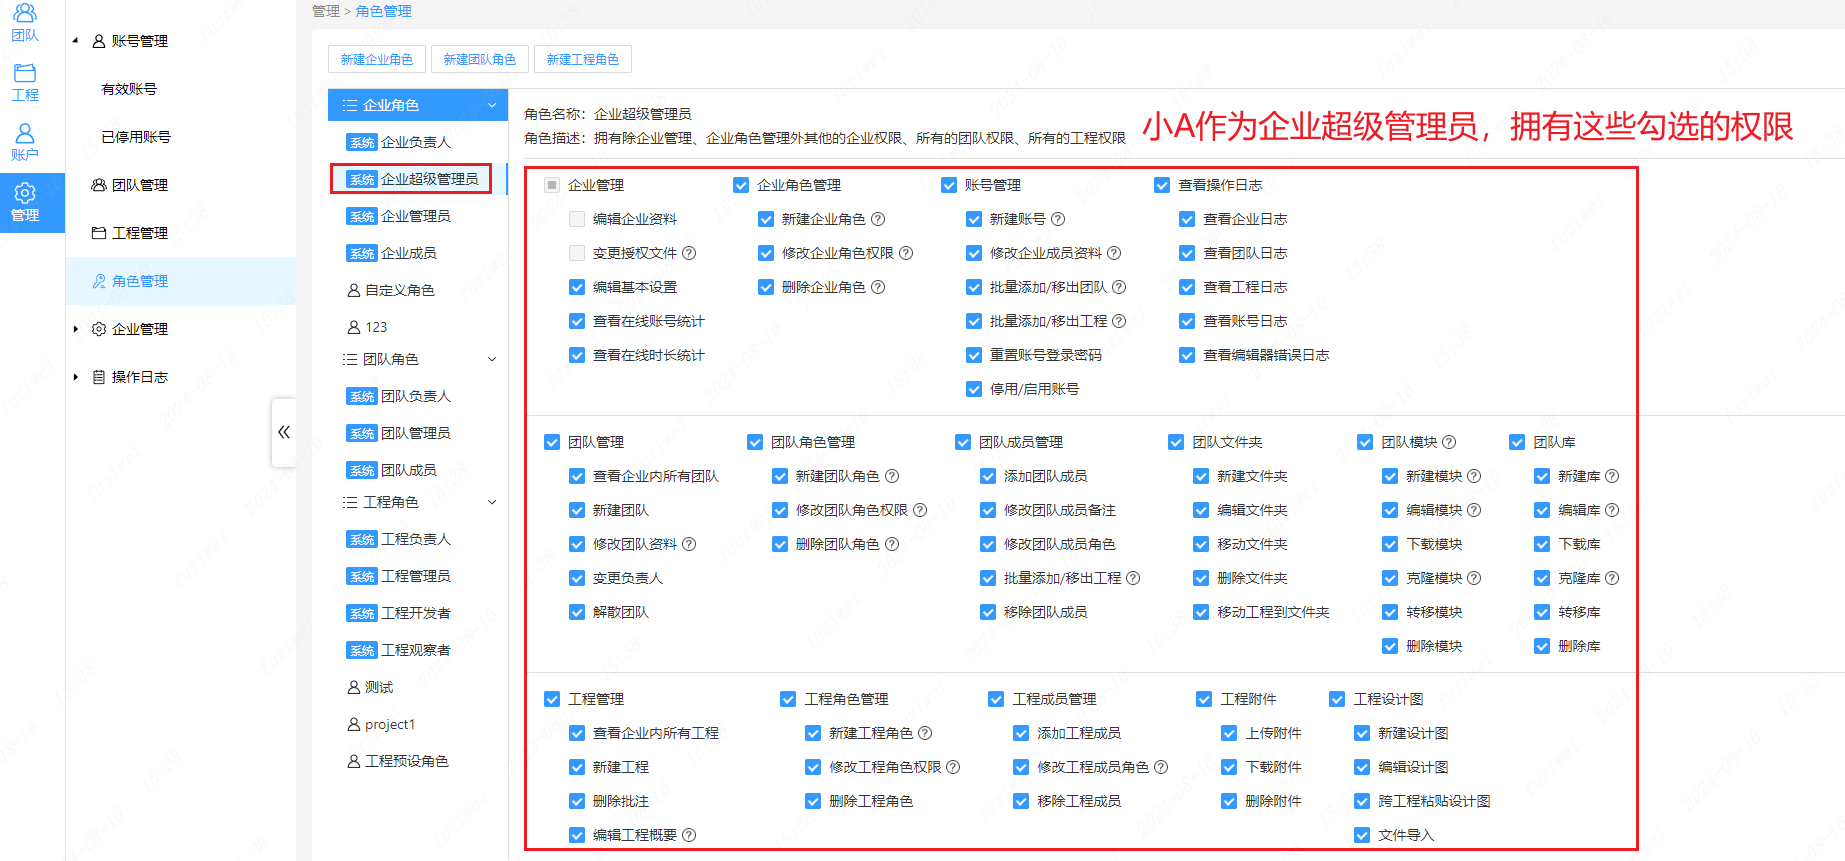This screenshot has height=861, width=1845.
Task: Show help for 新建企业角色 permission
Action: click(878, 219)
